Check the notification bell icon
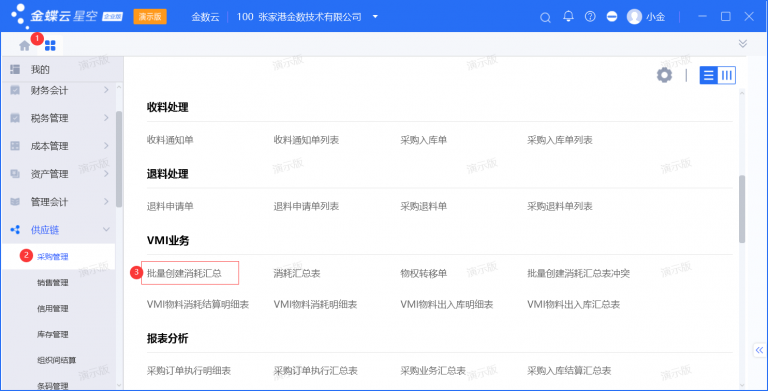 point(568,17)
